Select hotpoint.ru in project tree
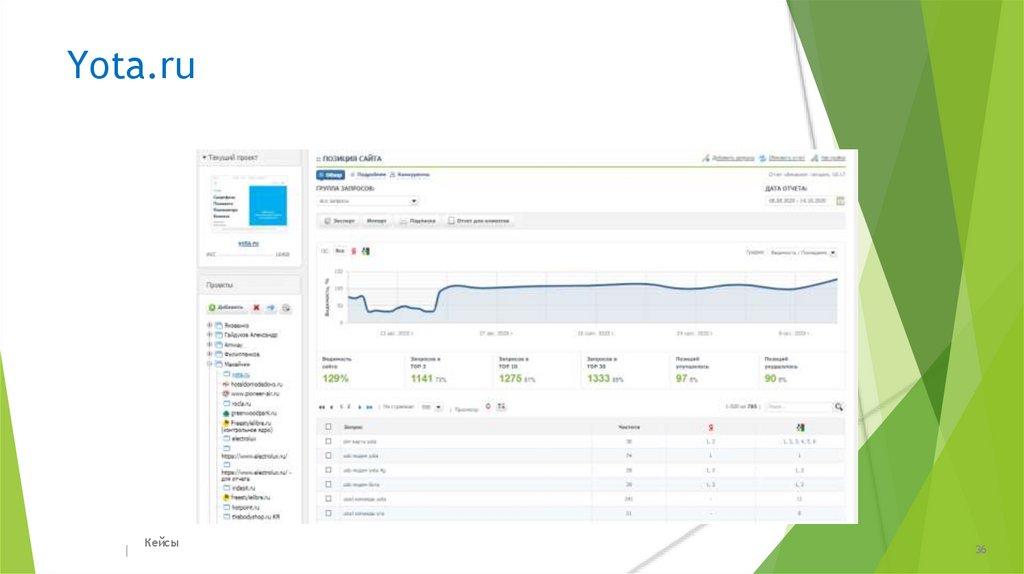The image size is (1024, 574). (246, 507)
